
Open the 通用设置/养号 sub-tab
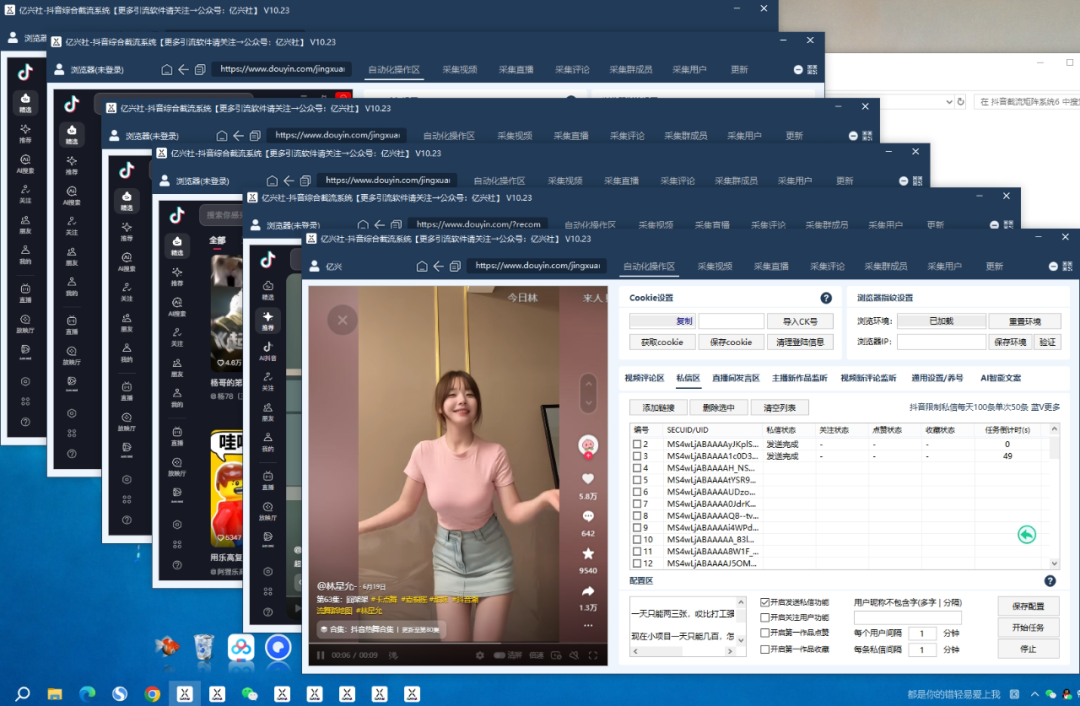pyautogui.click(x=937, y=377)
